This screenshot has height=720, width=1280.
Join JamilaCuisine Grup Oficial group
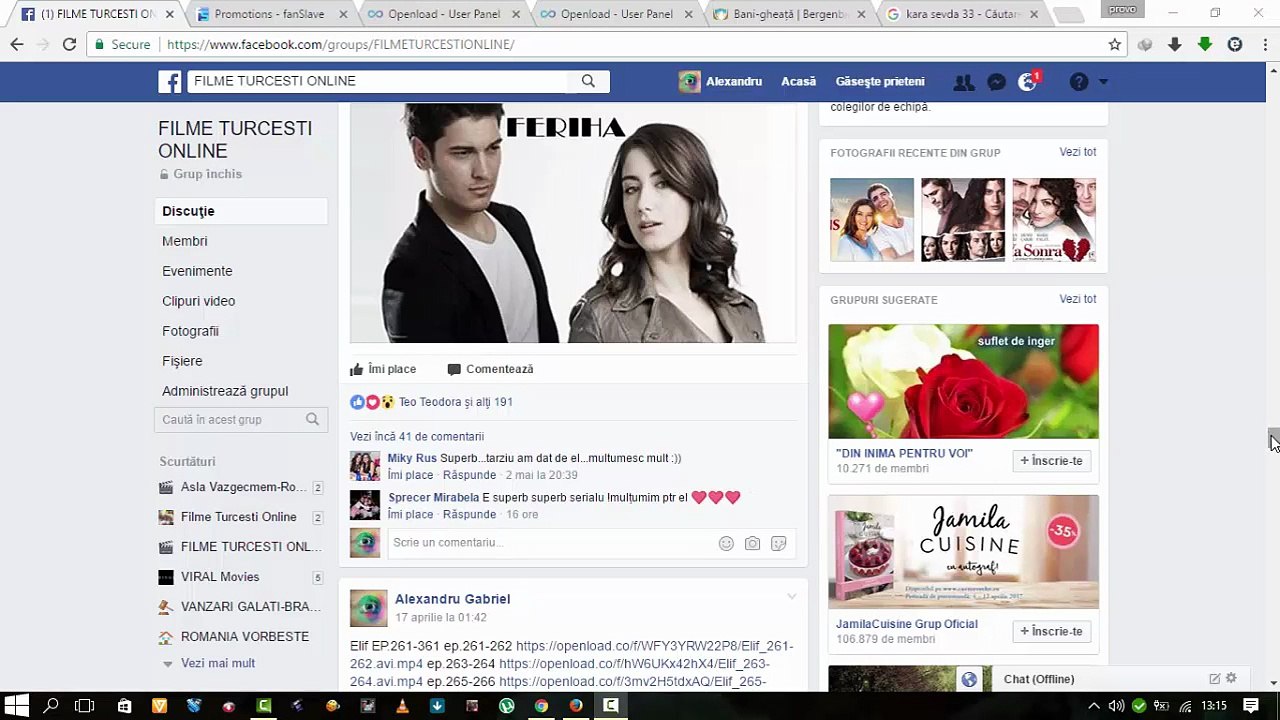pos(1051,631)
